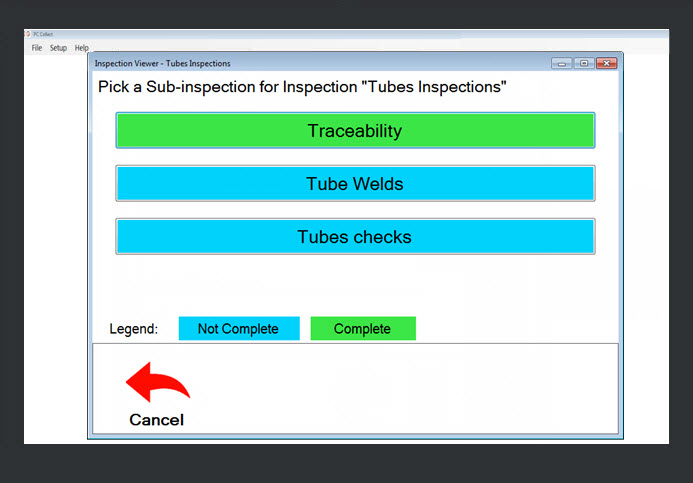Click the PC Collect window title
Image resolution: width=693 pixels, height=483 pixels.
coord(42,34)
